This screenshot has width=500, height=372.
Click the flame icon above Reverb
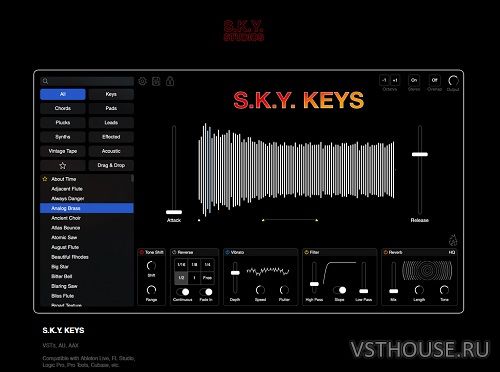[453, 240]
